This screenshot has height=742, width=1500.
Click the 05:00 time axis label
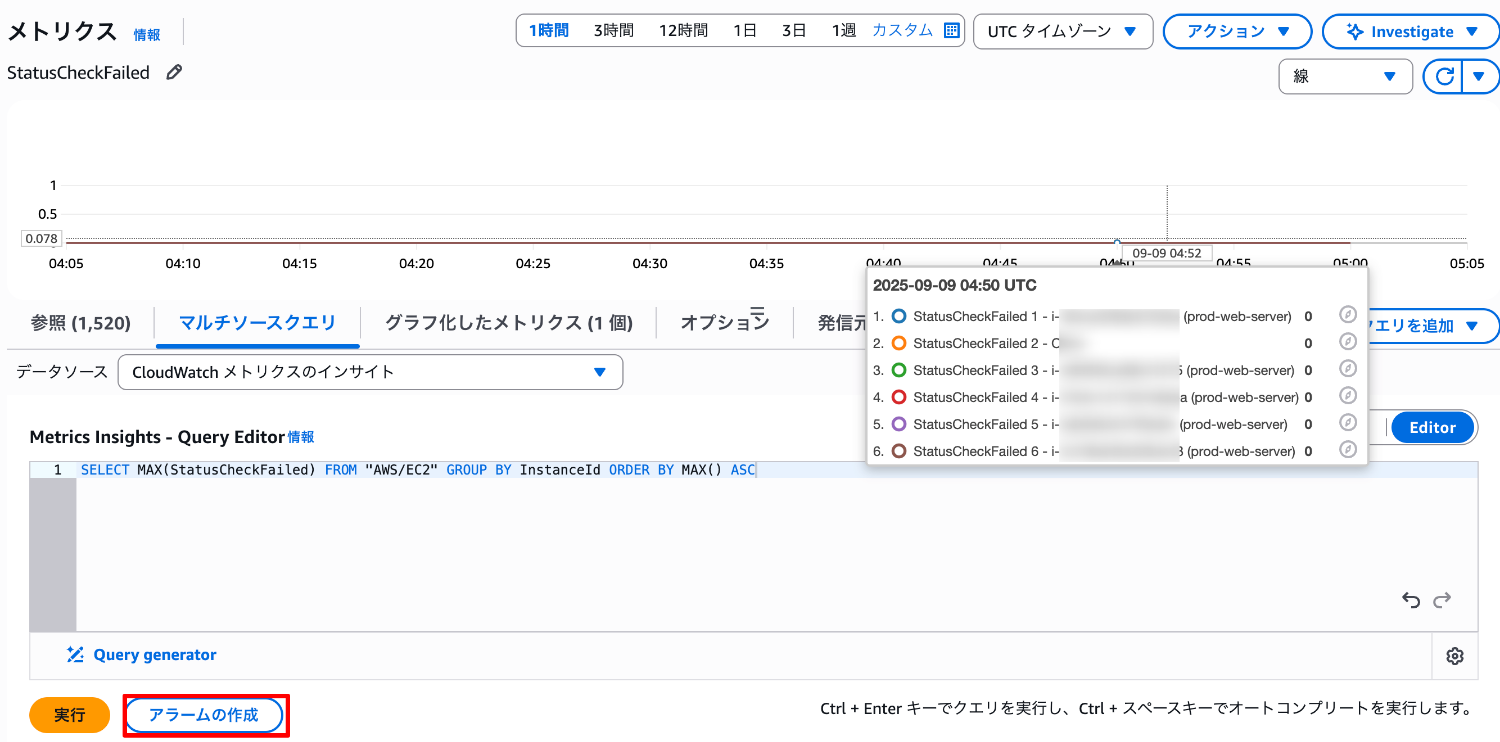[x=1350, y=264]
